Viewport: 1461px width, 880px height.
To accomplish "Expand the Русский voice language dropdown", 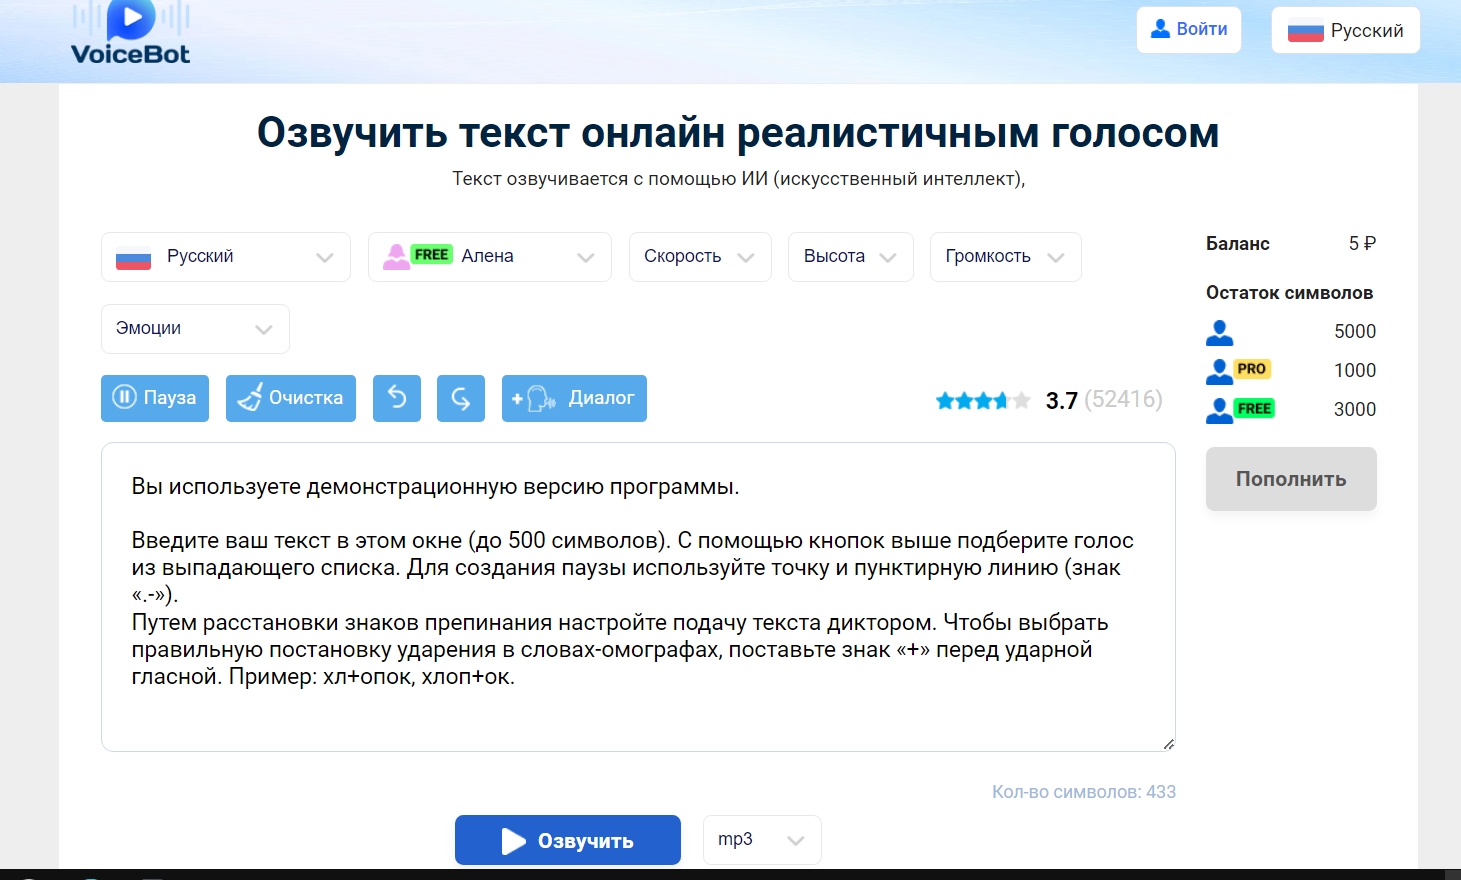I will pos(226,257).
